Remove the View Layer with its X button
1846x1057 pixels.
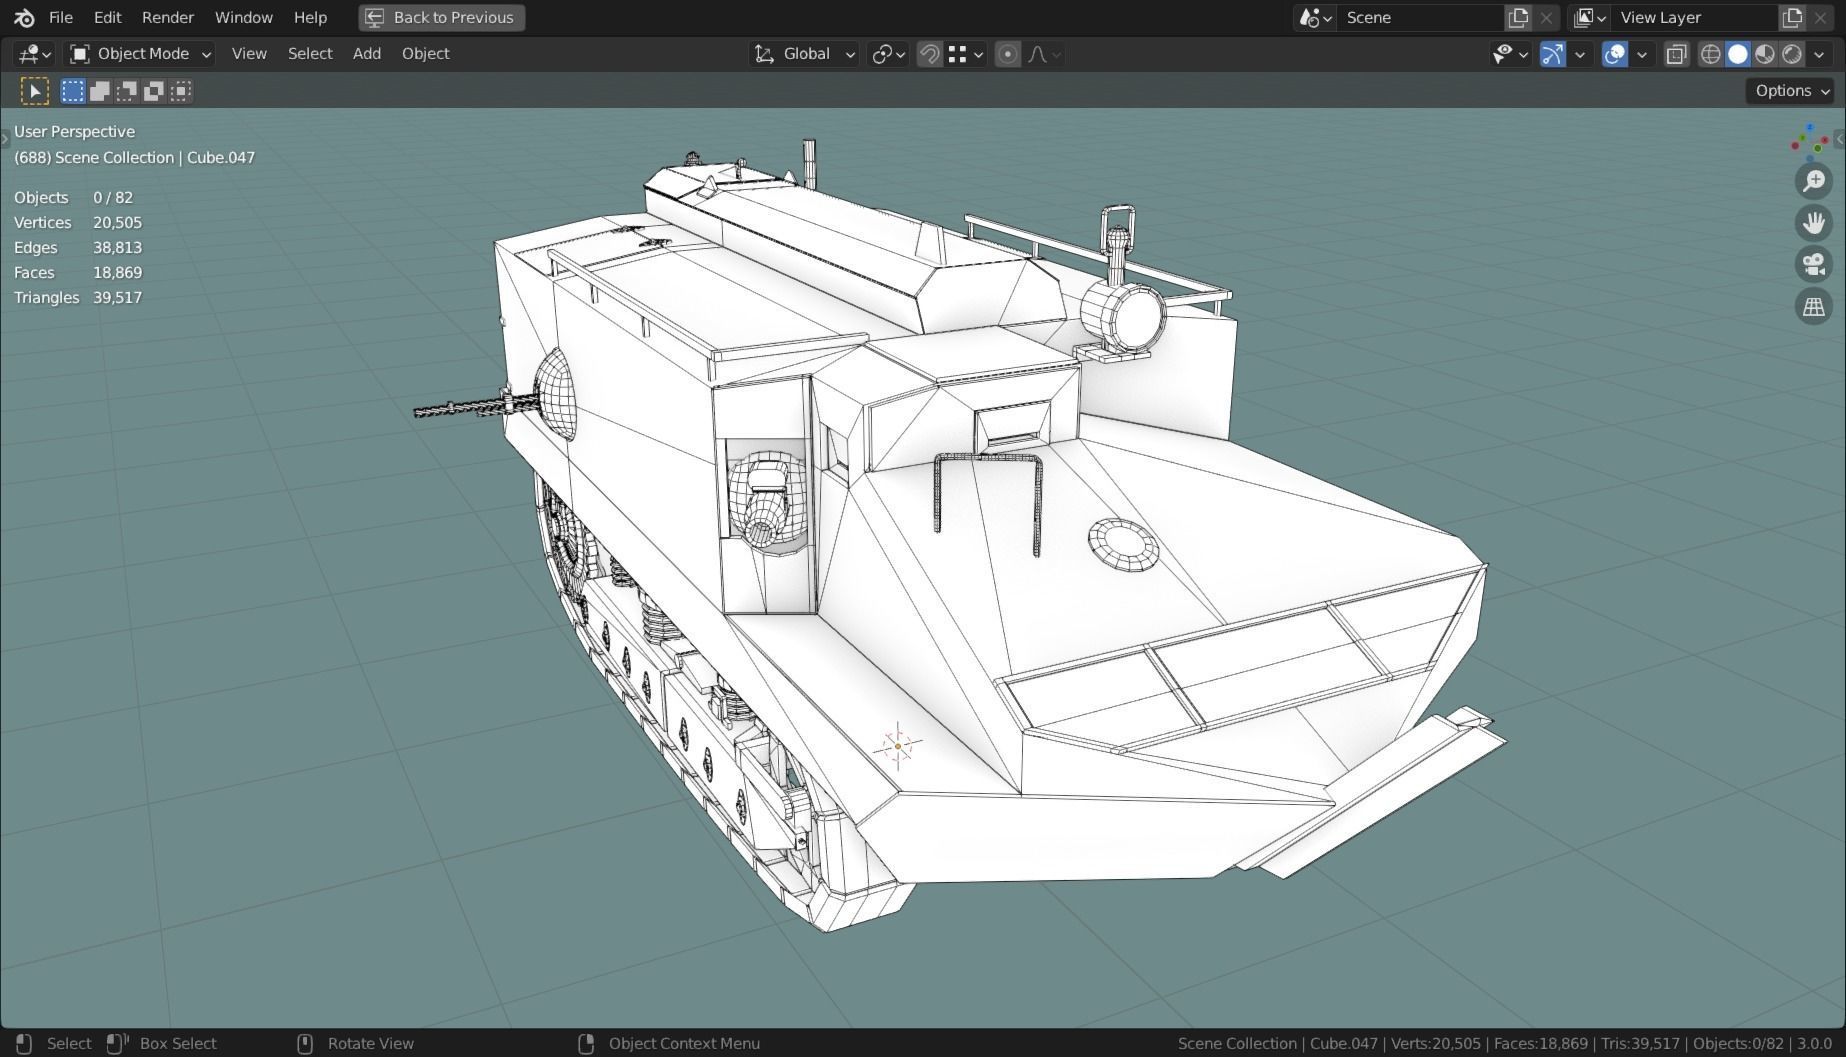[x=1820, y=17]
